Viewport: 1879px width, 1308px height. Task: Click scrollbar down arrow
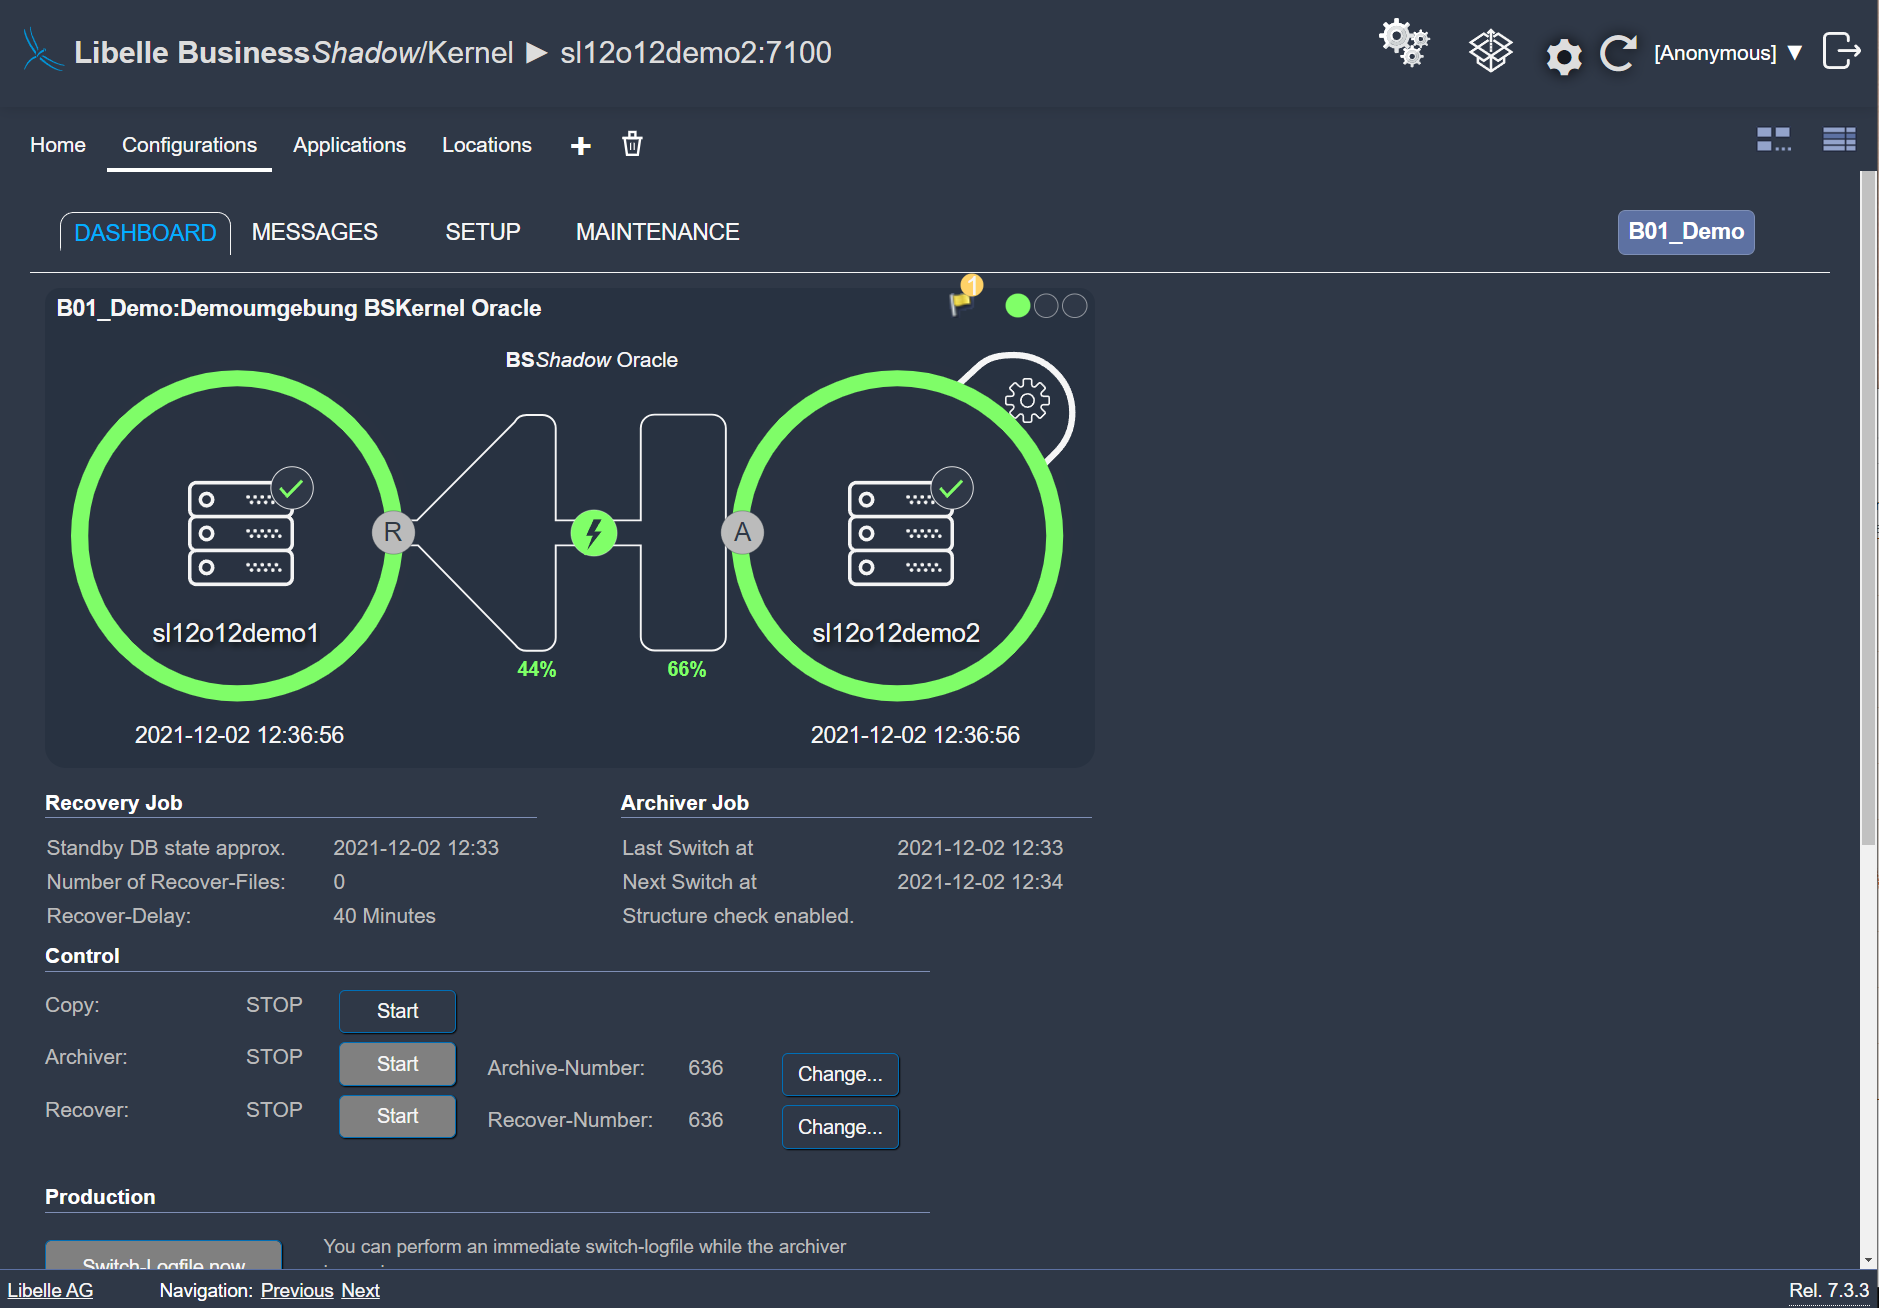click(1868, 1261)
